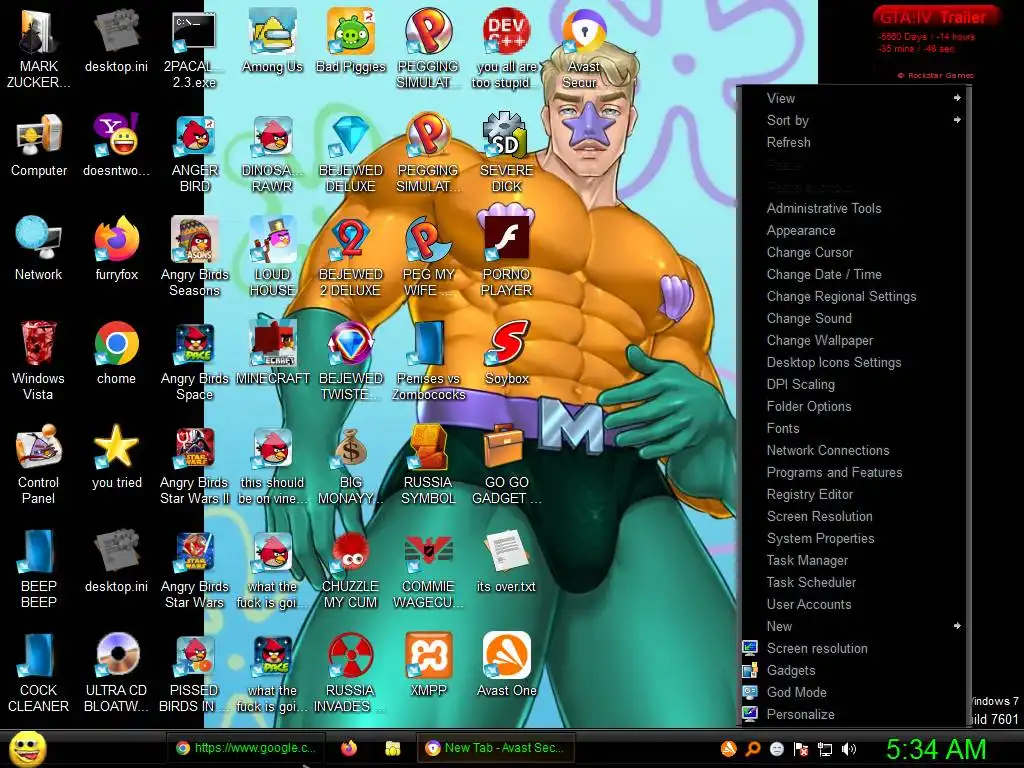Image resolution: width=1024 pixels, height=768 pixels.
Task: Select the ULTRA CD BLOATW... disc icon
Action: coord(116,673)
